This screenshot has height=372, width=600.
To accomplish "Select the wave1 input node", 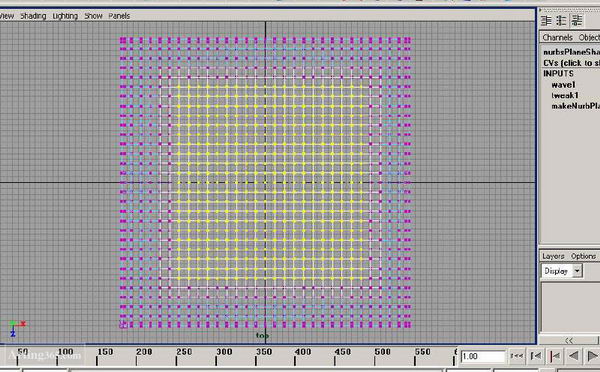I will (x=563, y=85).
